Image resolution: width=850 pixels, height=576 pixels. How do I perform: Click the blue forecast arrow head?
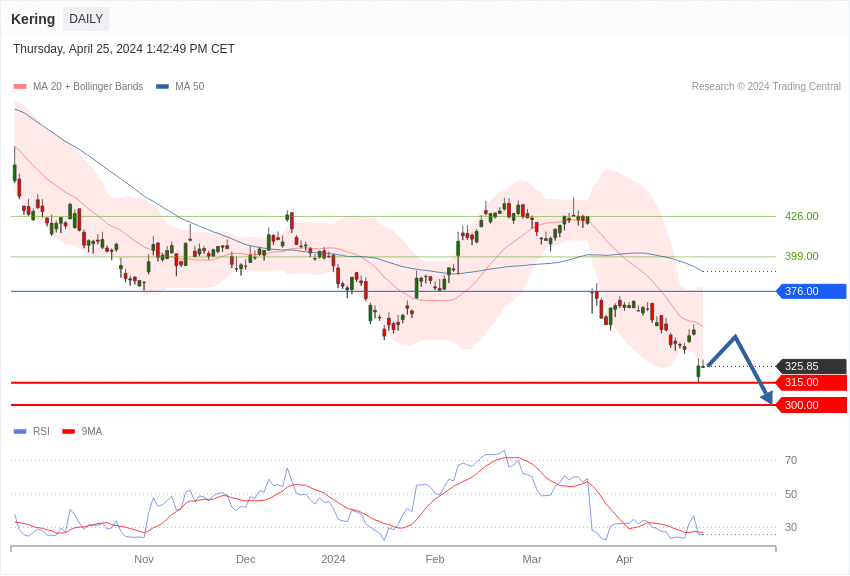coord(768,397)
